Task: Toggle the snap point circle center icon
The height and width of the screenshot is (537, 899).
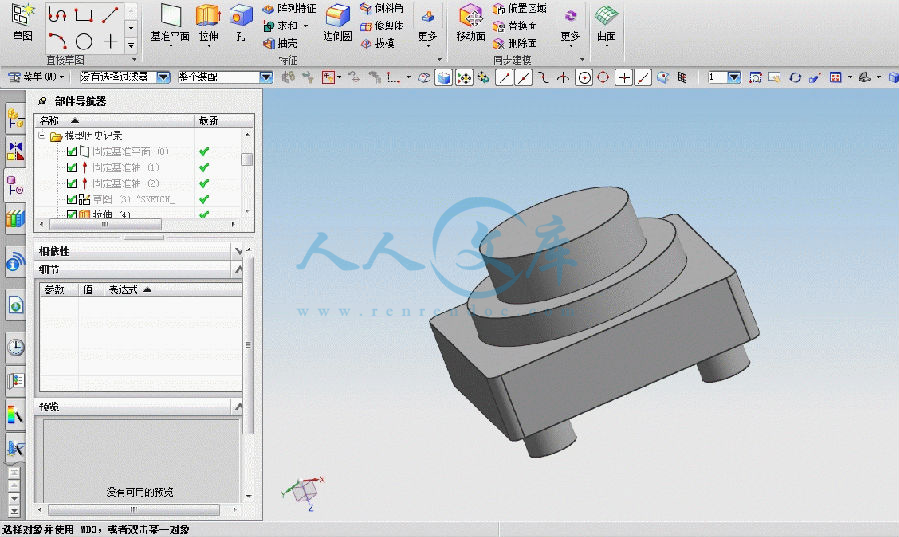Action: coord(584,77)
